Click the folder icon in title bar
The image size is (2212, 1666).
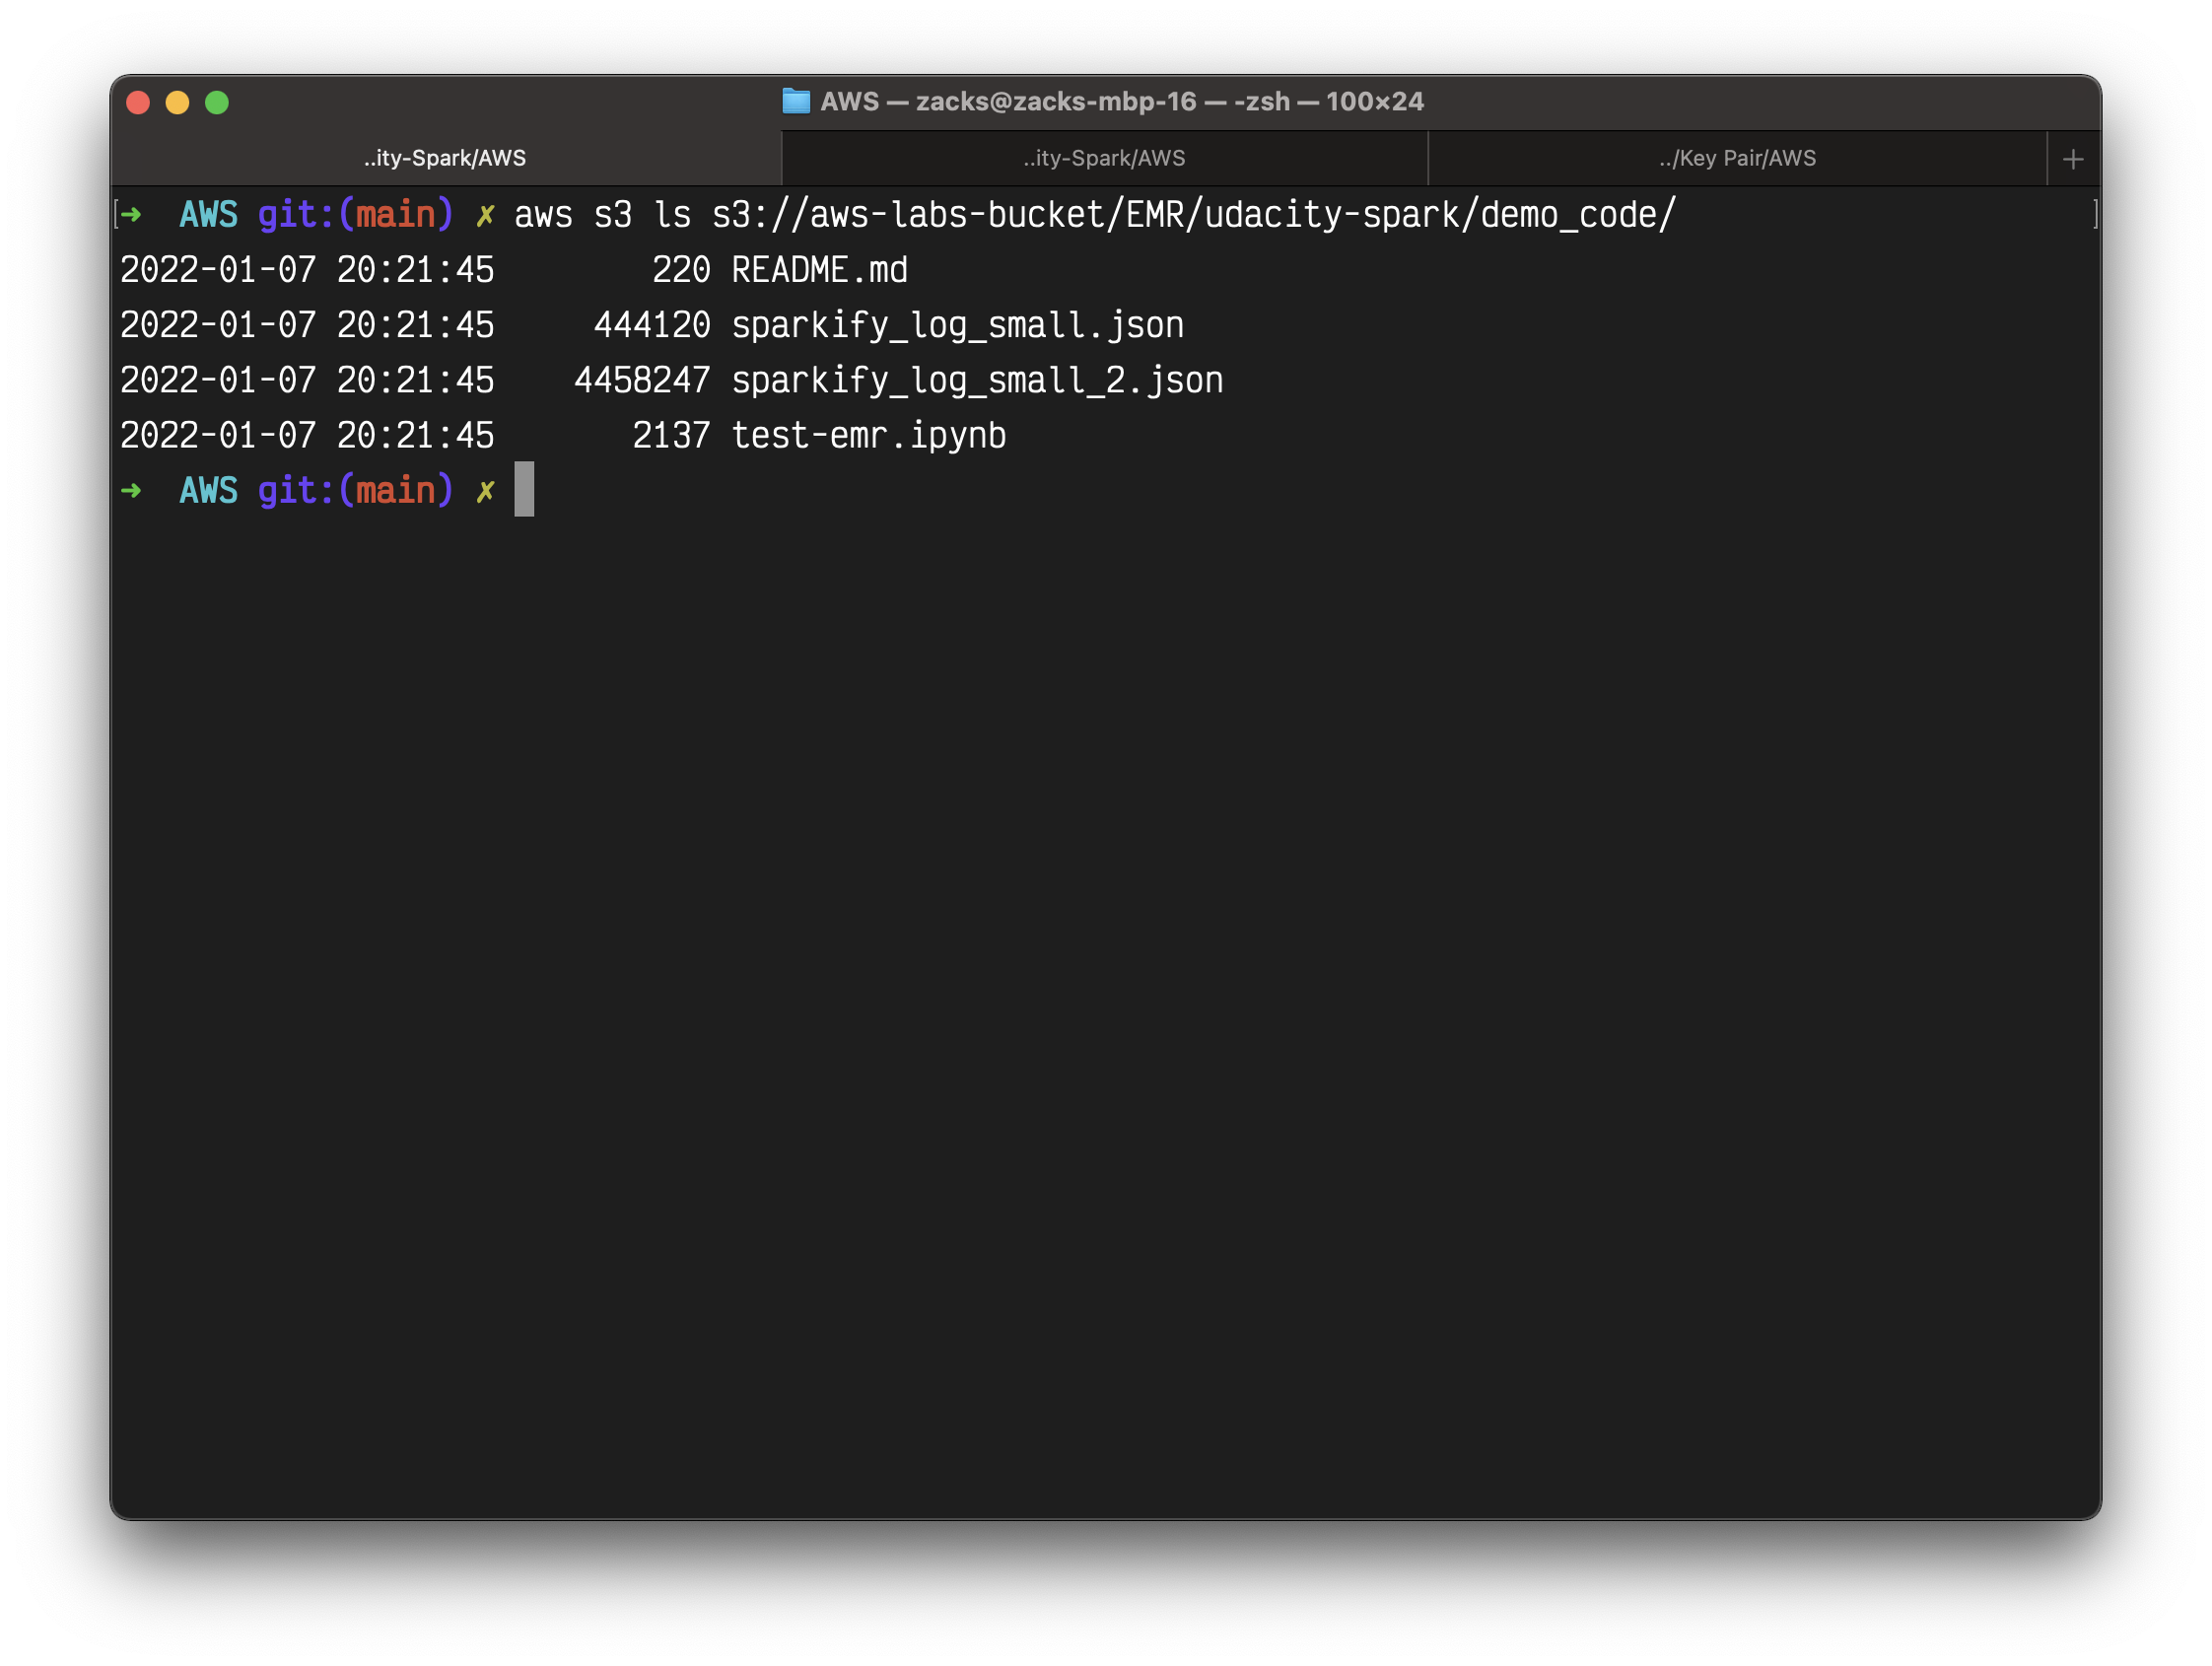(x=796, y=101)
